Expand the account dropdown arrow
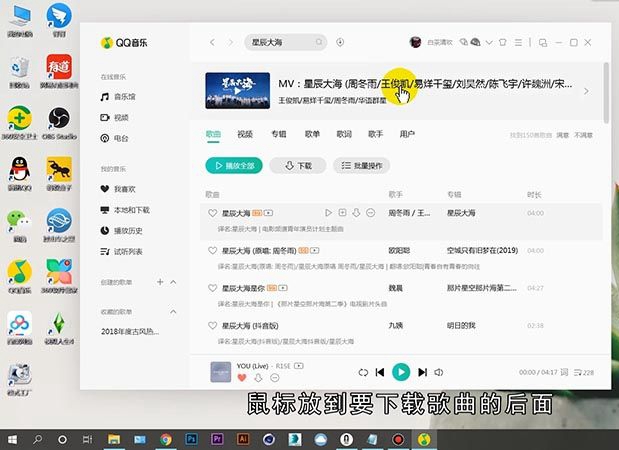 click(489, 42)
